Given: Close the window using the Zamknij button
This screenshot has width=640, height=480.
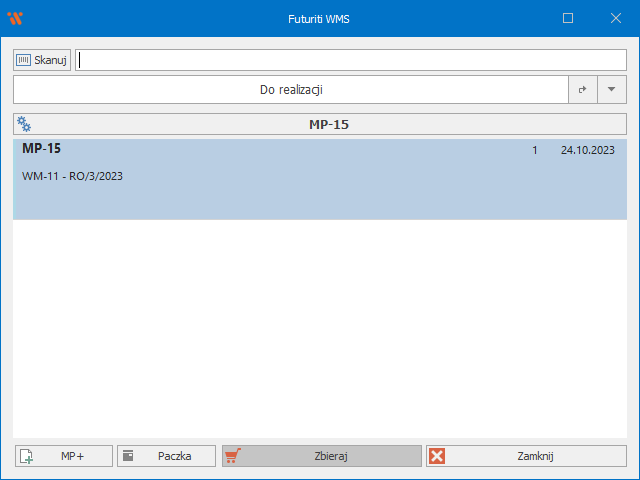Looking at the screenshot, I should 525,456.
